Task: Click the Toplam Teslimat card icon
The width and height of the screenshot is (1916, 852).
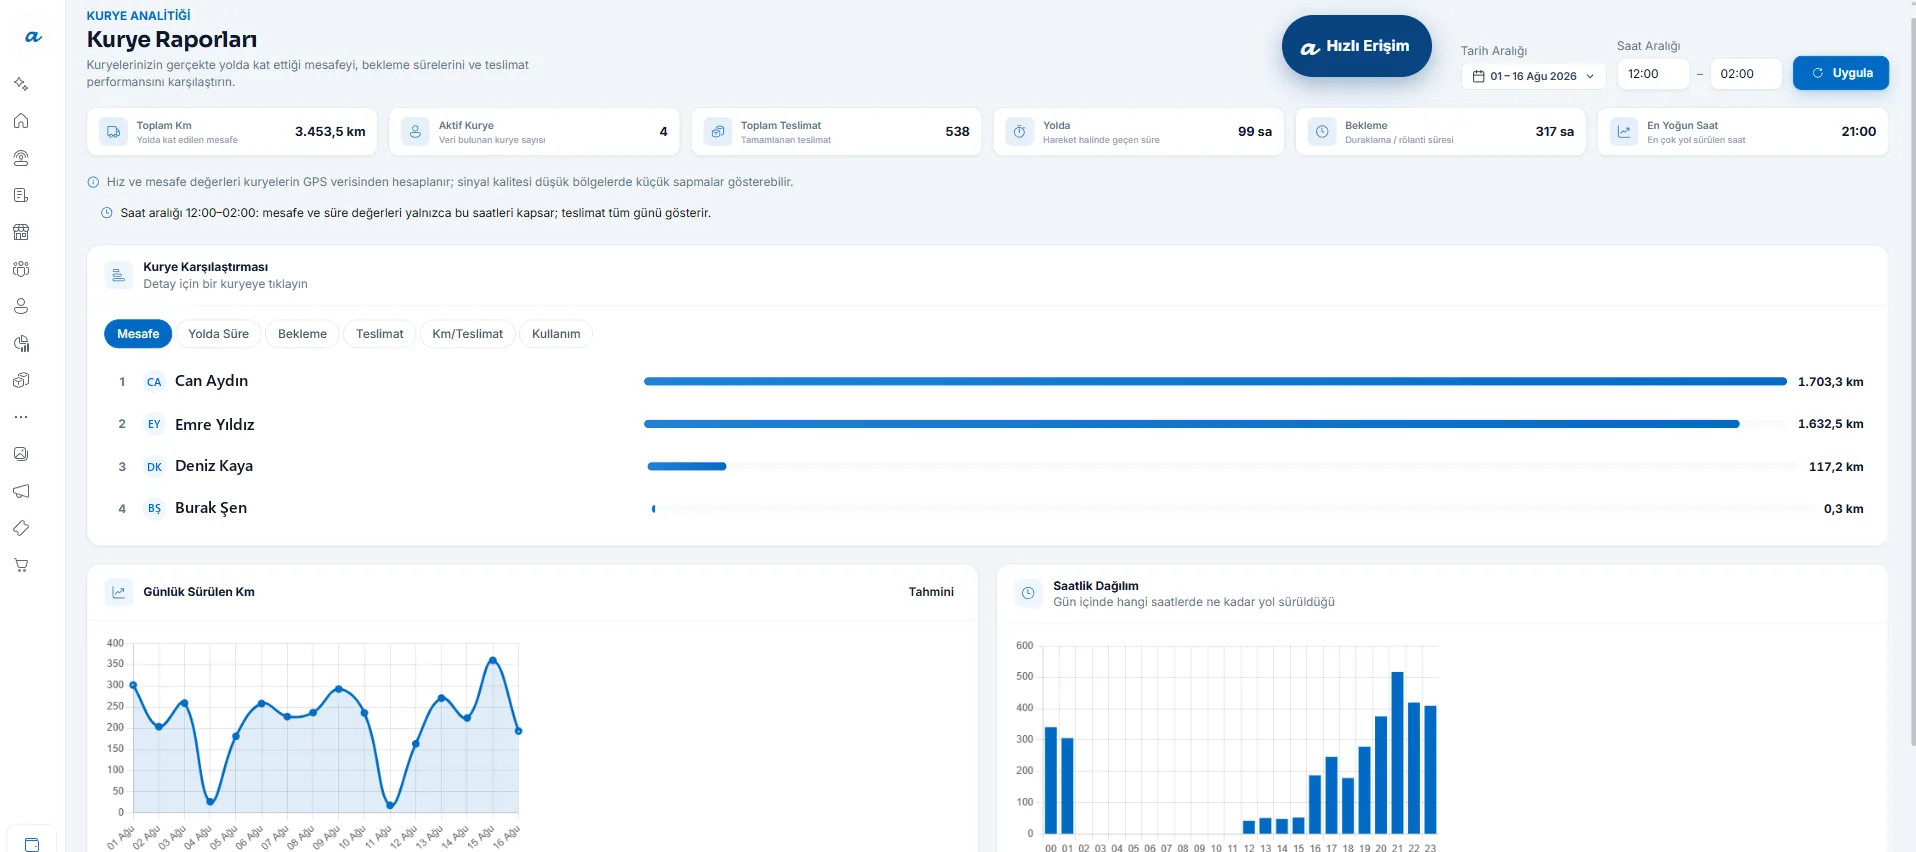Action: click(717, 132)
